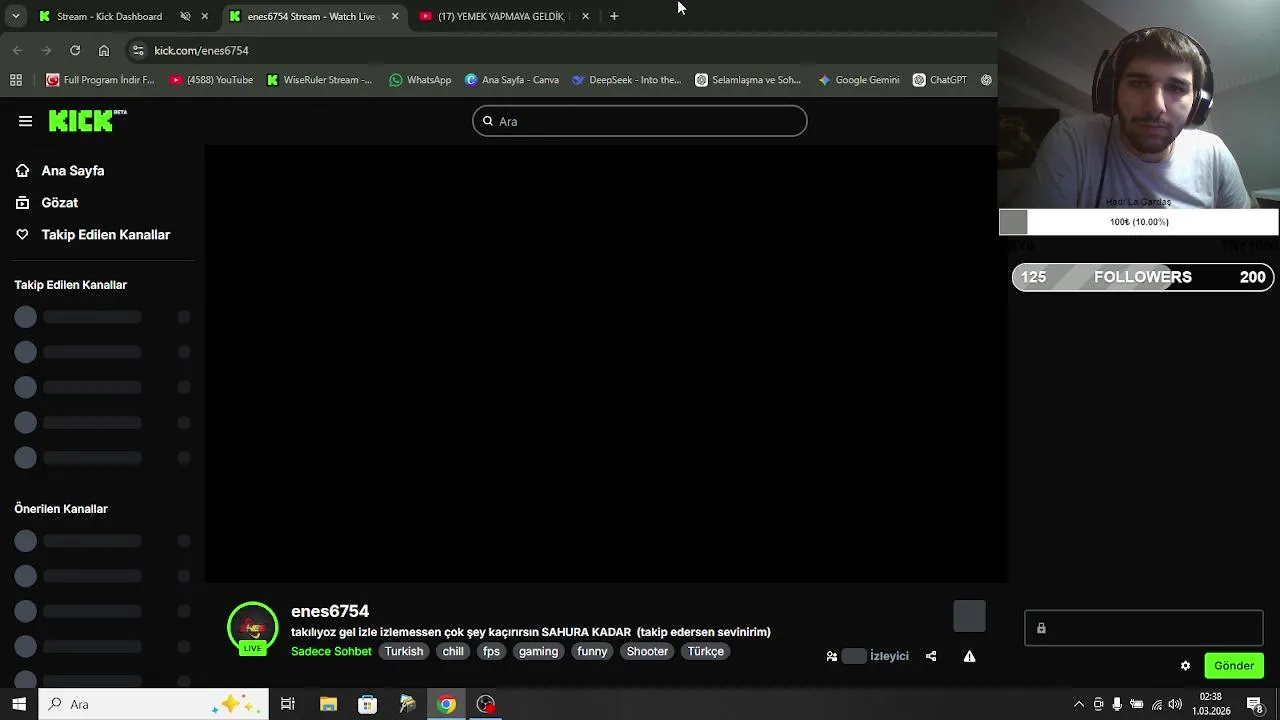The width and height of the screenshot is (1280, 720).
Task: Go back in browser history
Action: [18, 50]
